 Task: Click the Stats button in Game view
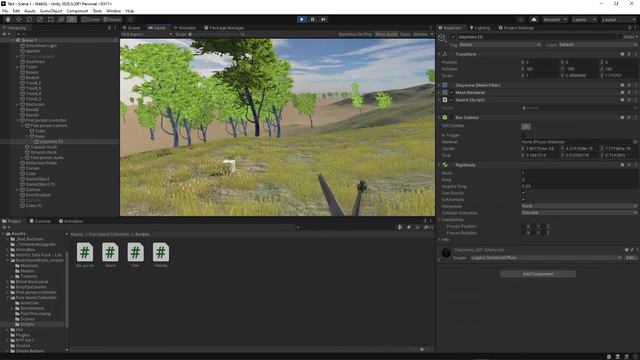tap(405, 34)
